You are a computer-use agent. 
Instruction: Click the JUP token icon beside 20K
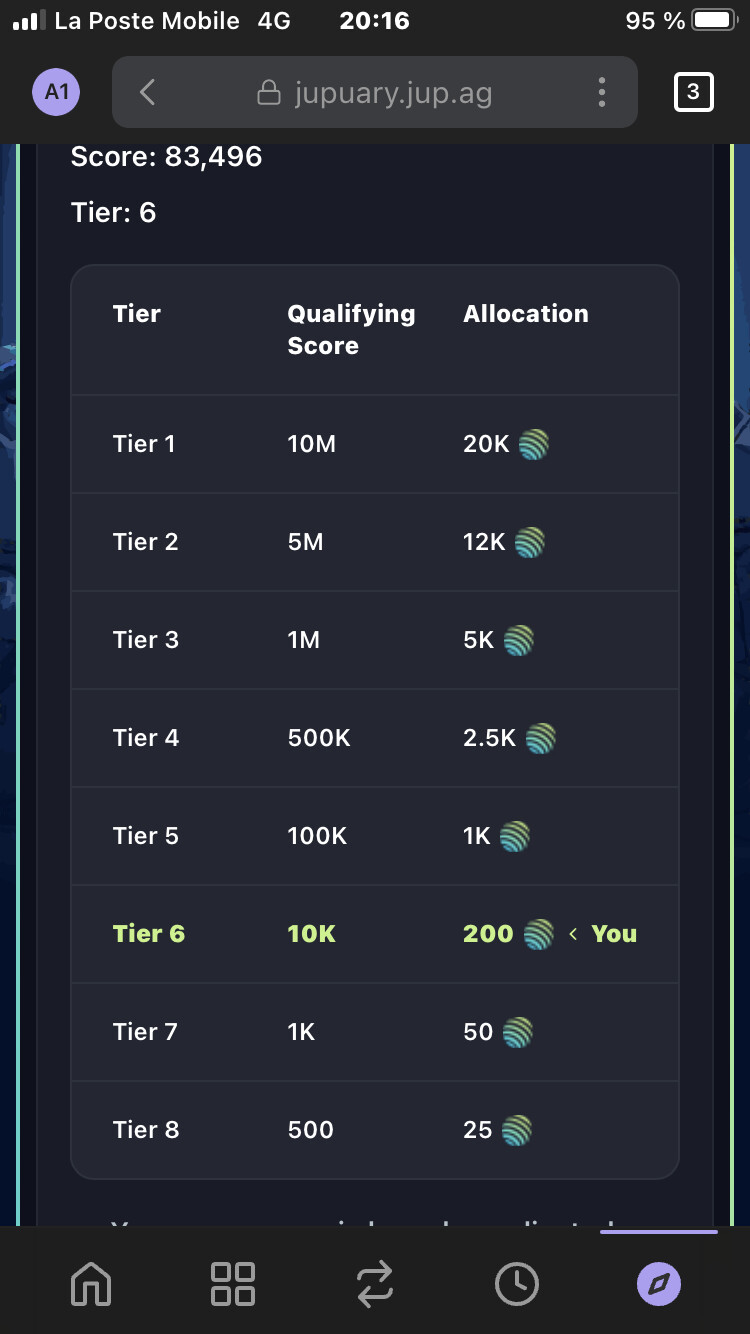point(534,444)
